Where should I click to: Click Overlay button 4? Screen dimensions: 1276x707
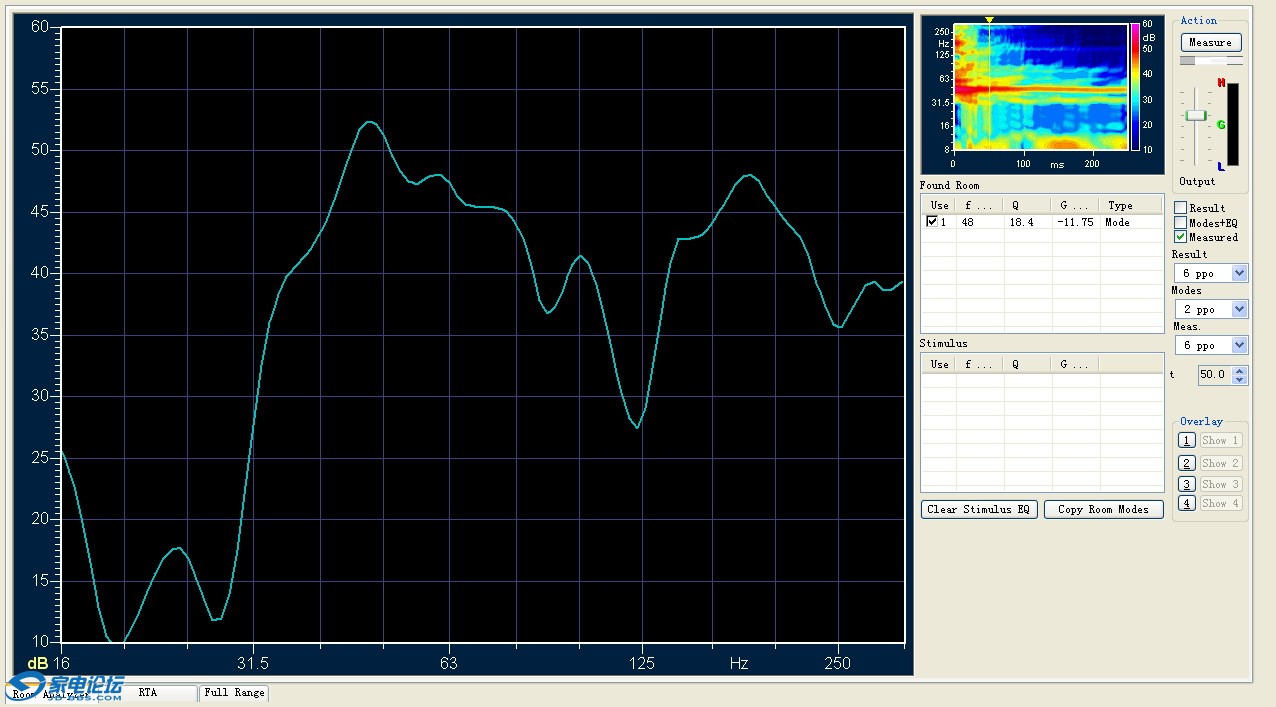point(1186,504)
